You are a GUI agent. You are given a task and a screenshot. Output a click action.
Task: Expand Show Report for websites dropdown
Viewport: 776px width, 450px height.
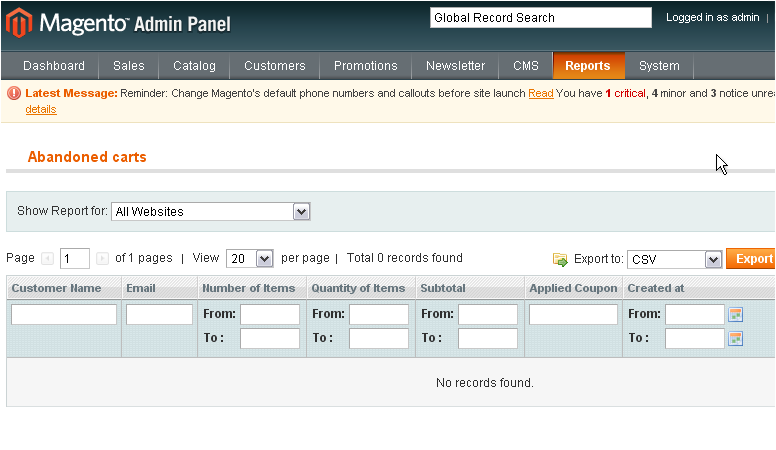(301, 212)
